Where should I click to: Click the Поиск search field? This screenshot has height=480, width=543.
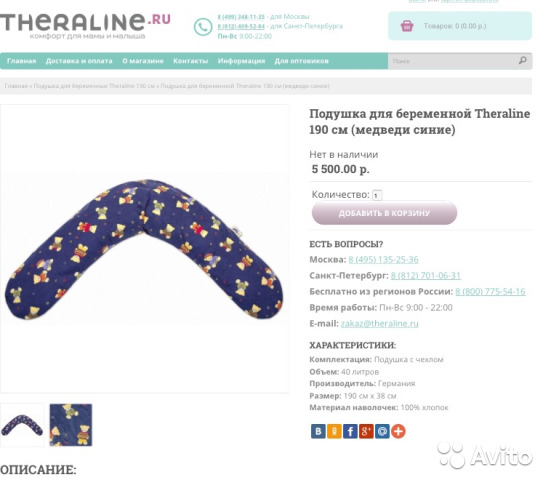[x=452, y=61]
